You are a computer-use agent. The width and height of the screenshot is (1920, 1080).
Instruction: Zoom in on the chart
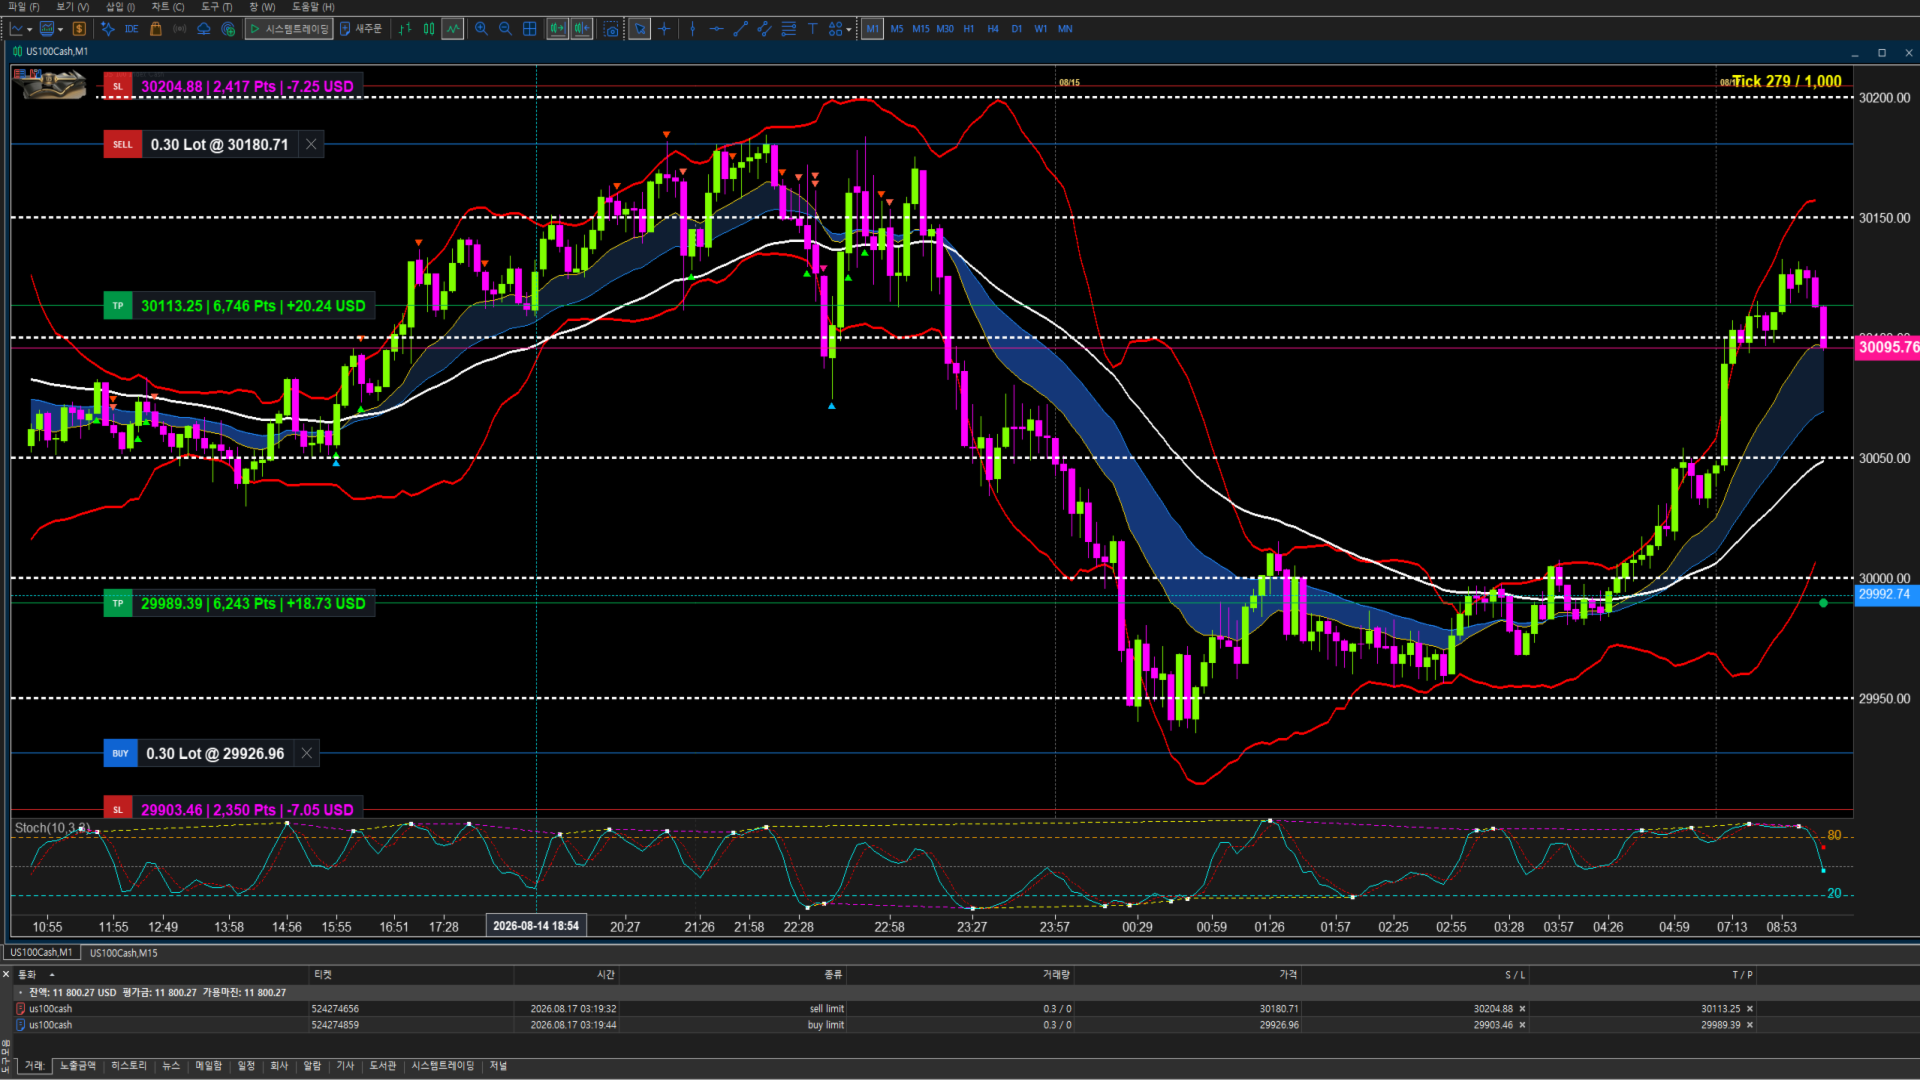coord(481,29)
